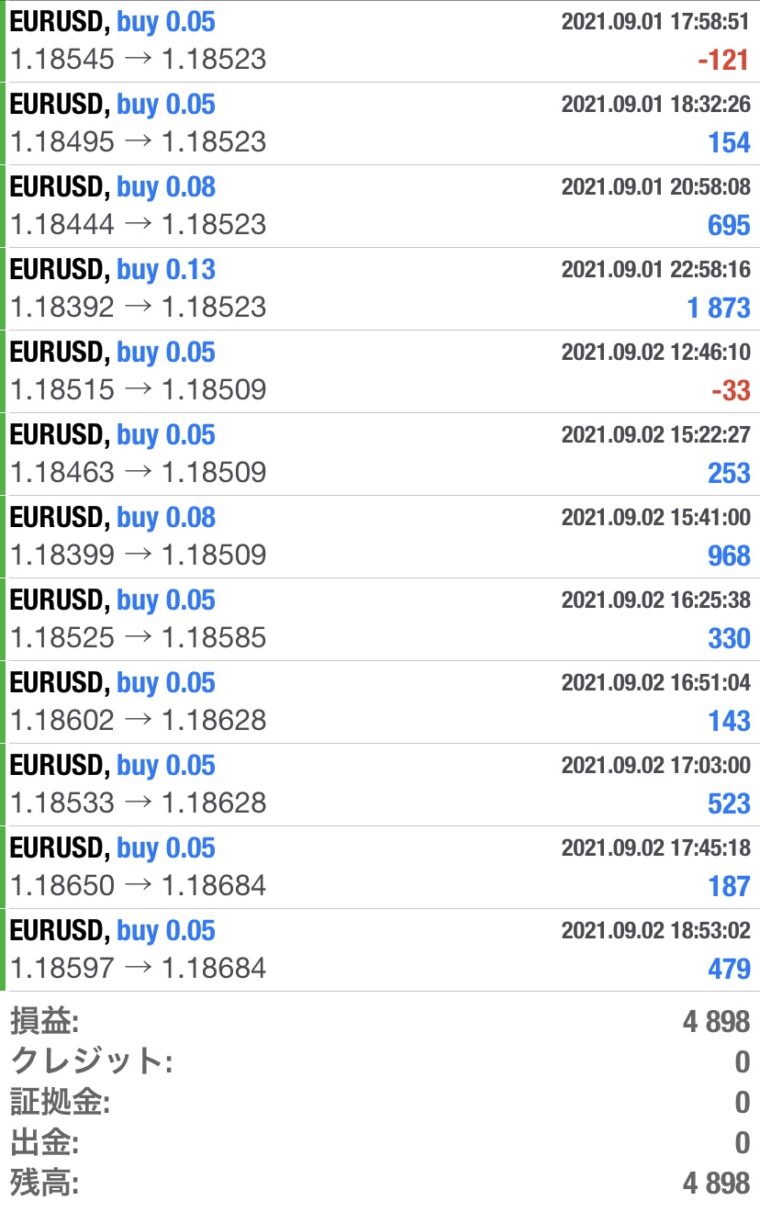Tap the last trade with profit 479
The width and height of the screenshot is (760, 1212).
(380, 950)
